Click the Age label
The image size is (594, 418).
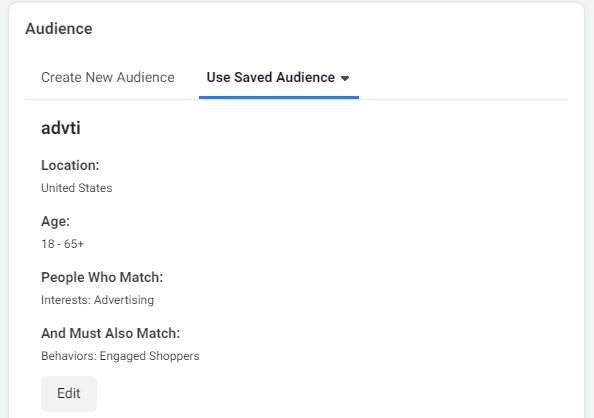point(55,221)
